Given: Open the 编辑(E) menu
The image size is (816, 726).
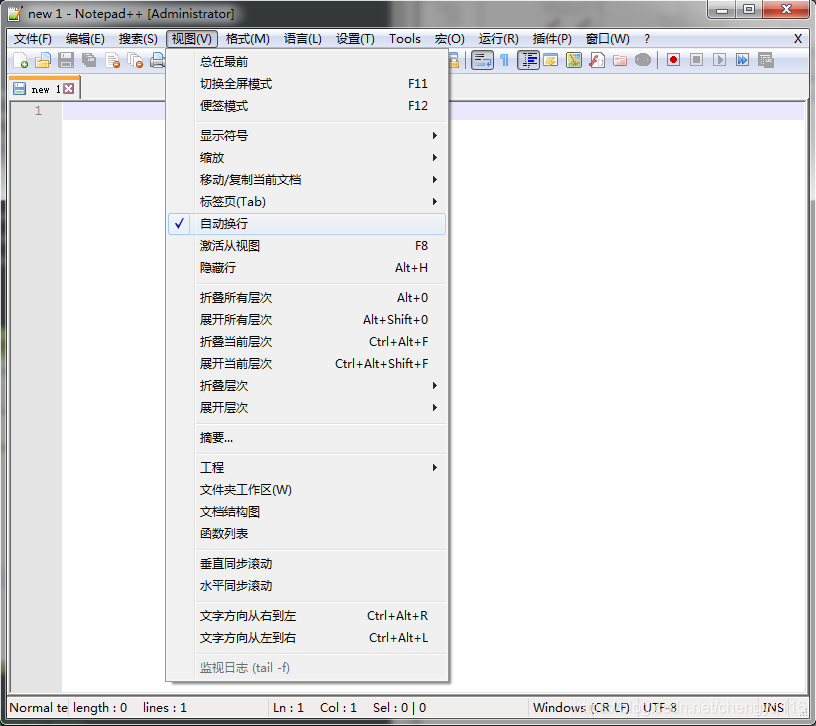Looking at the screenshot, I should pyautogui.click(x=85, y=39).
